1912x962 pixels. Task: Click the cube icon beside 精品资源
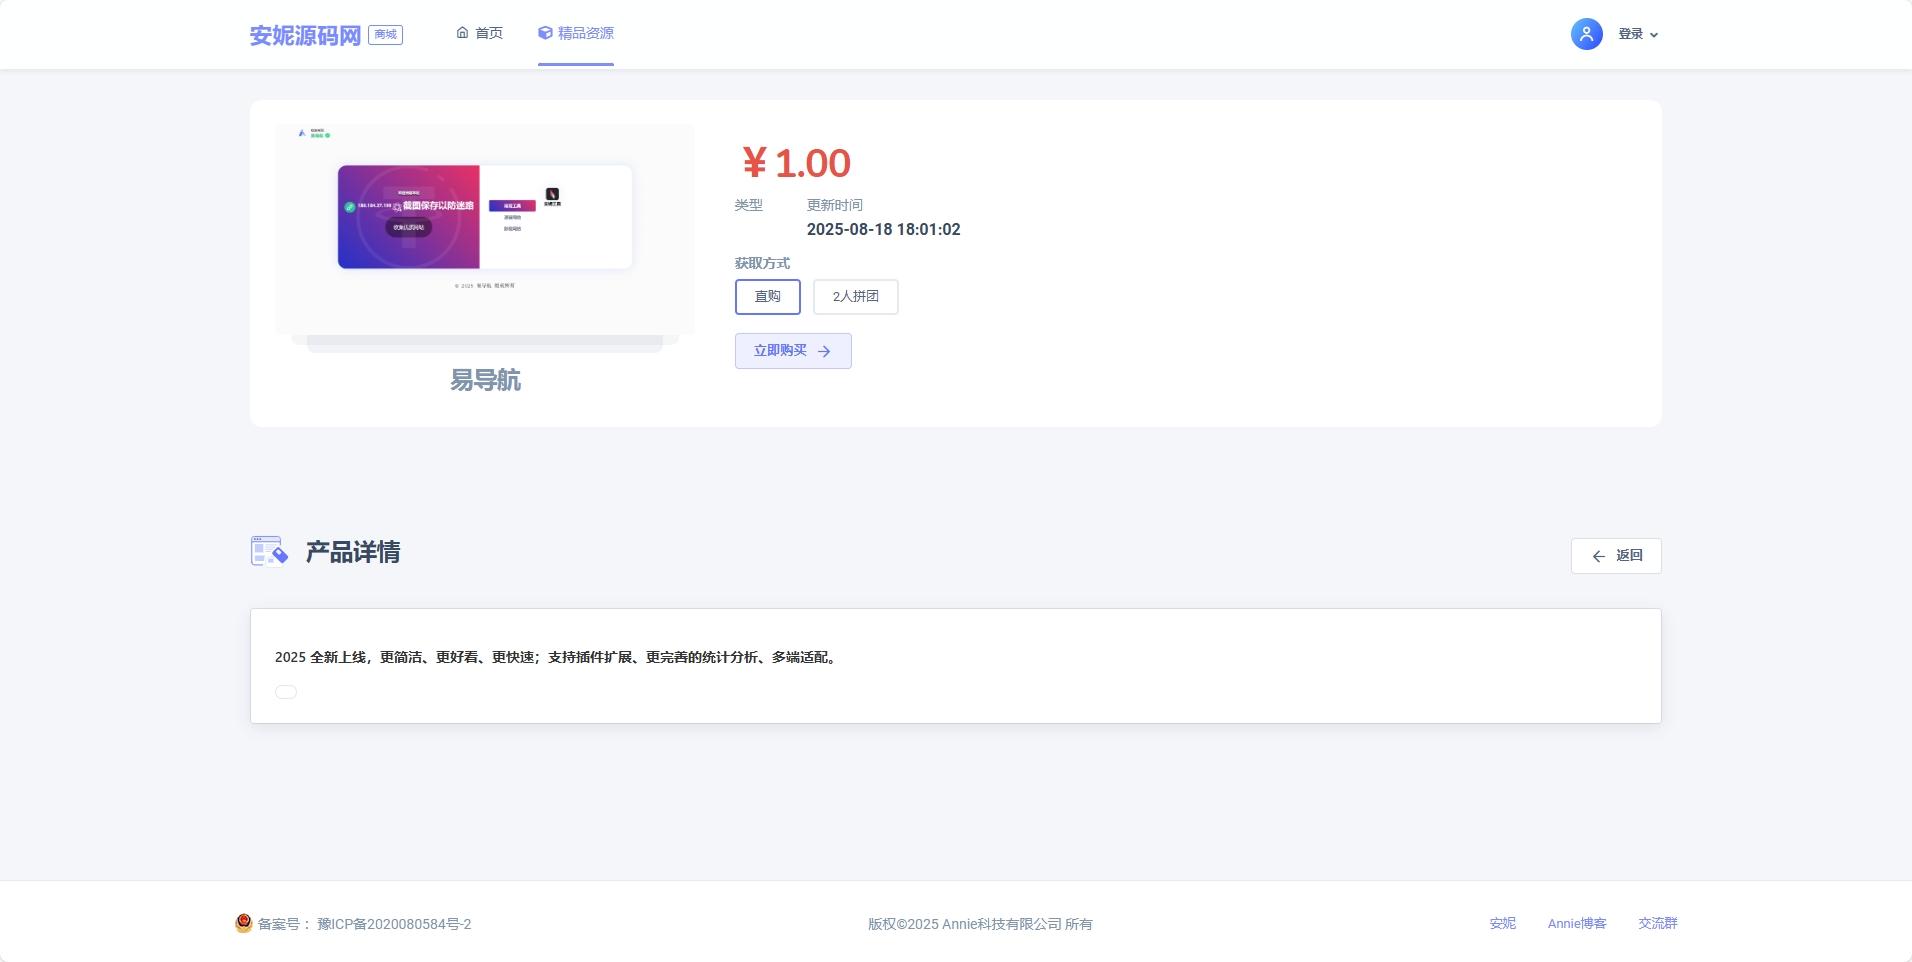[x=545, y=33]
